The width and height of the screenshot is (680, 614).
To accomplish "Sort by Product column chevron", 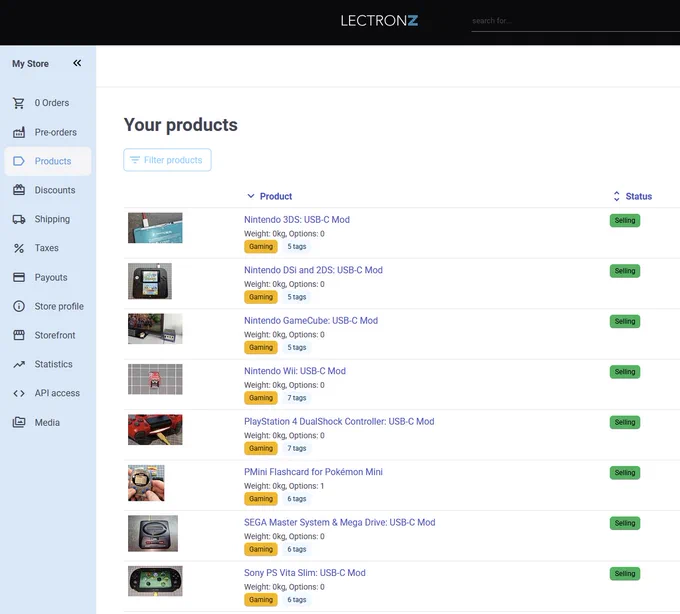I will (x=251, y=196).
